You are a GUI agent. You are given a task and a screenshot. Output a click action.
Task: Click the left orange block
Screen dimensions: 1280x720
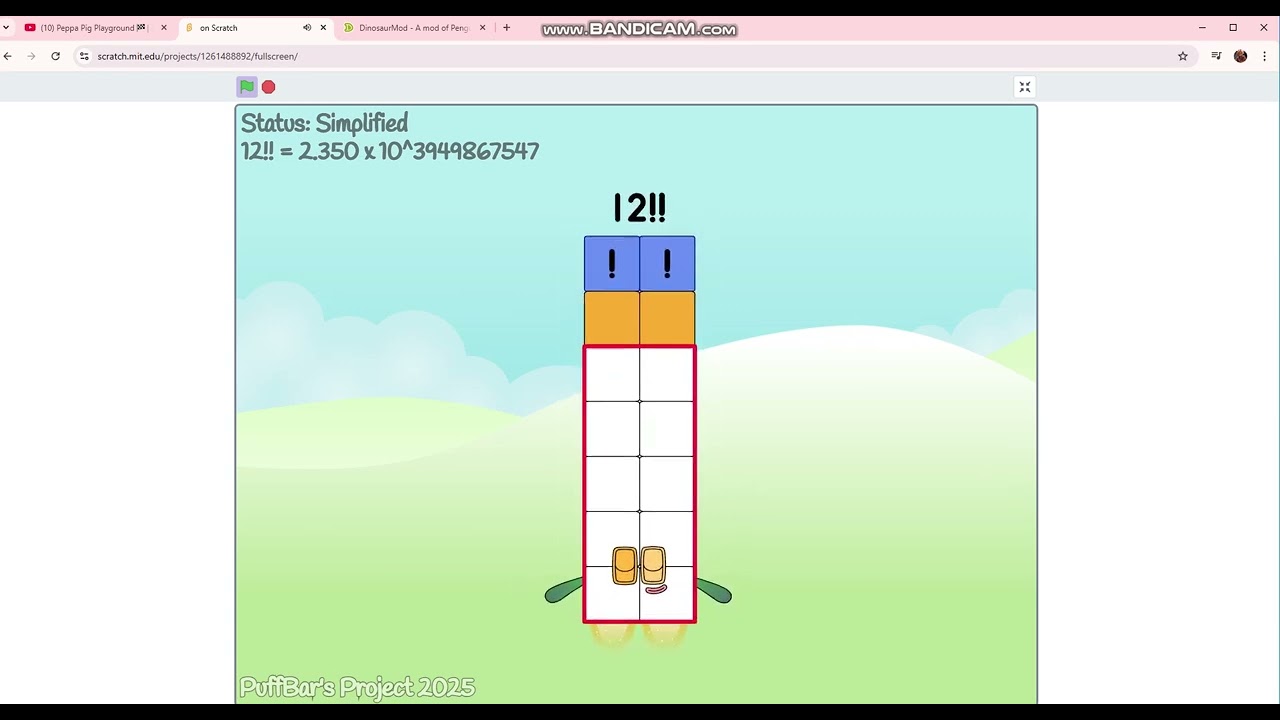click(x=612, y=318)
